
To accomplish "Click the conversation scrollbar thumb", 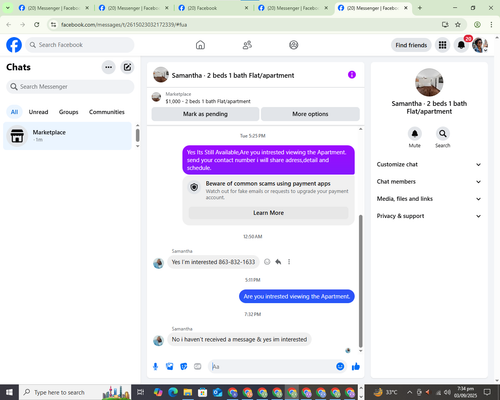I will [x=360, y=281].
